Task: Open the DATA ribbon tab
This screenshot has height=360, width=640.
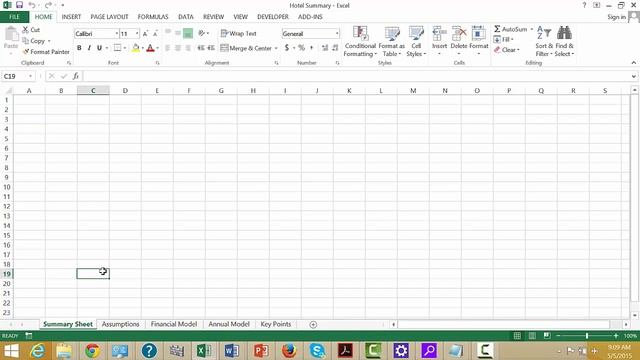Action: 186,17
